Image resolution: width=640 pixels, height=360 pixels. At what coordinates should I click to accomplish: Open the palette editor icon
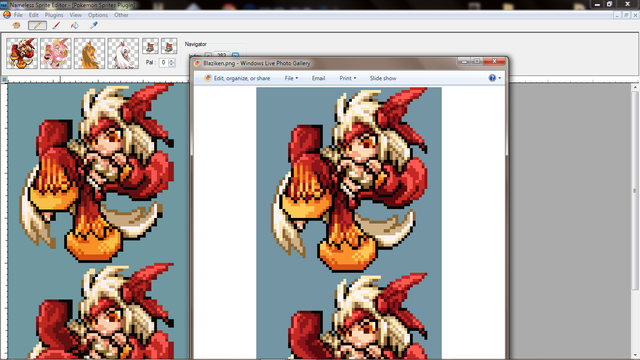pyautogui.click(x=16, y=25)
